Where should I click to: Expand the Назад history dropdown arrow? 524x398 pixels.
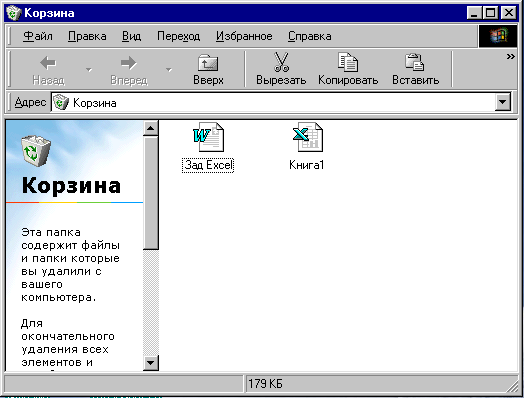coord(89,70)
